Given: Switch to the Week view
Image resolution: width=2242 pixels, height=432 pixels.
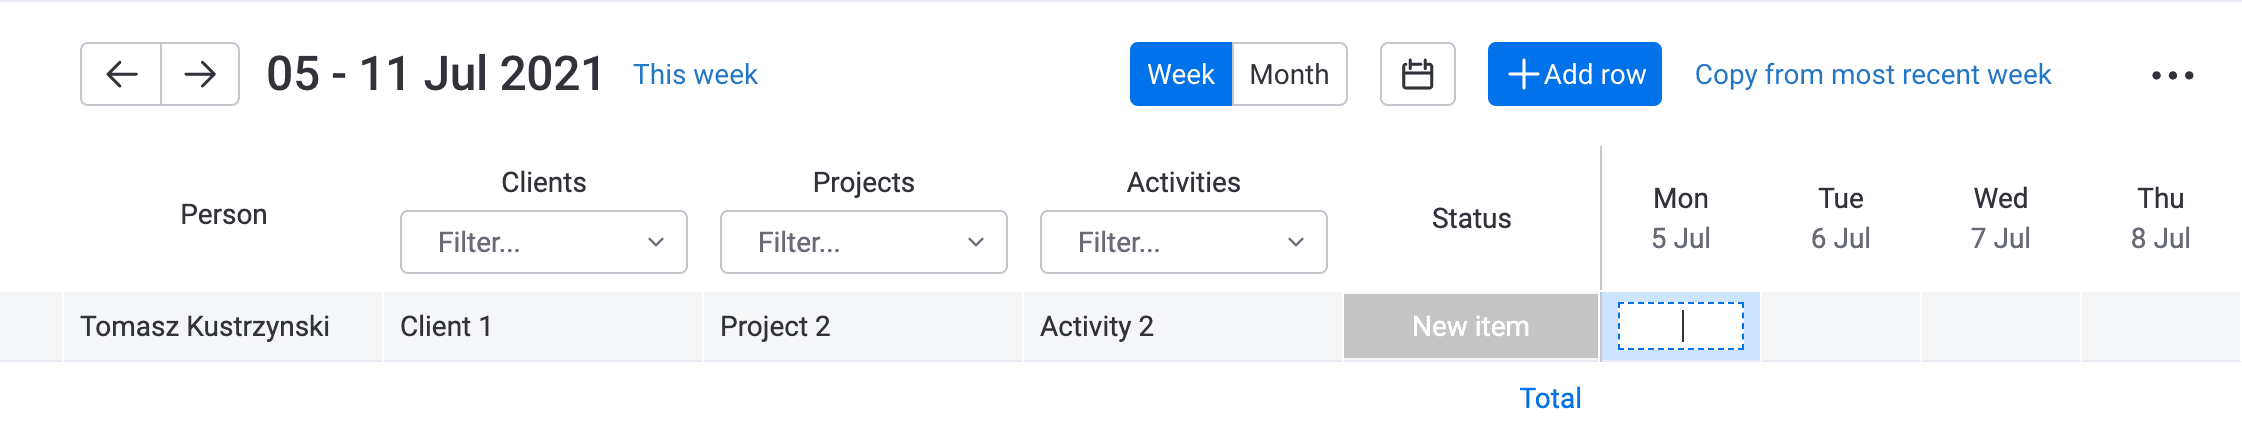Looking at the screenshot, I should 1181,74.
